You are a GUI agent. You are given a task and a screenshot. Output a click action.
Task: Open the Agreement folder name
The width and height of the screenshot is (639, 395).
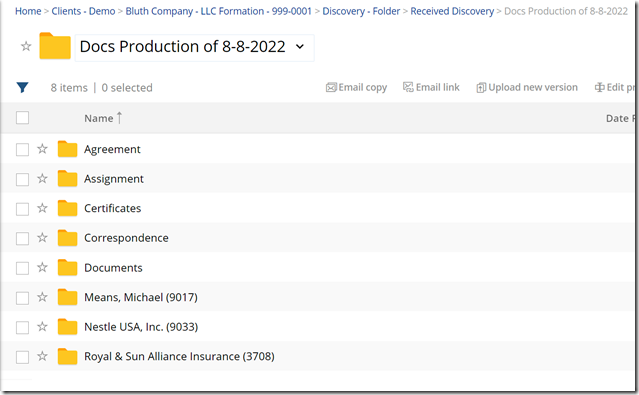(x=112, y=149)
